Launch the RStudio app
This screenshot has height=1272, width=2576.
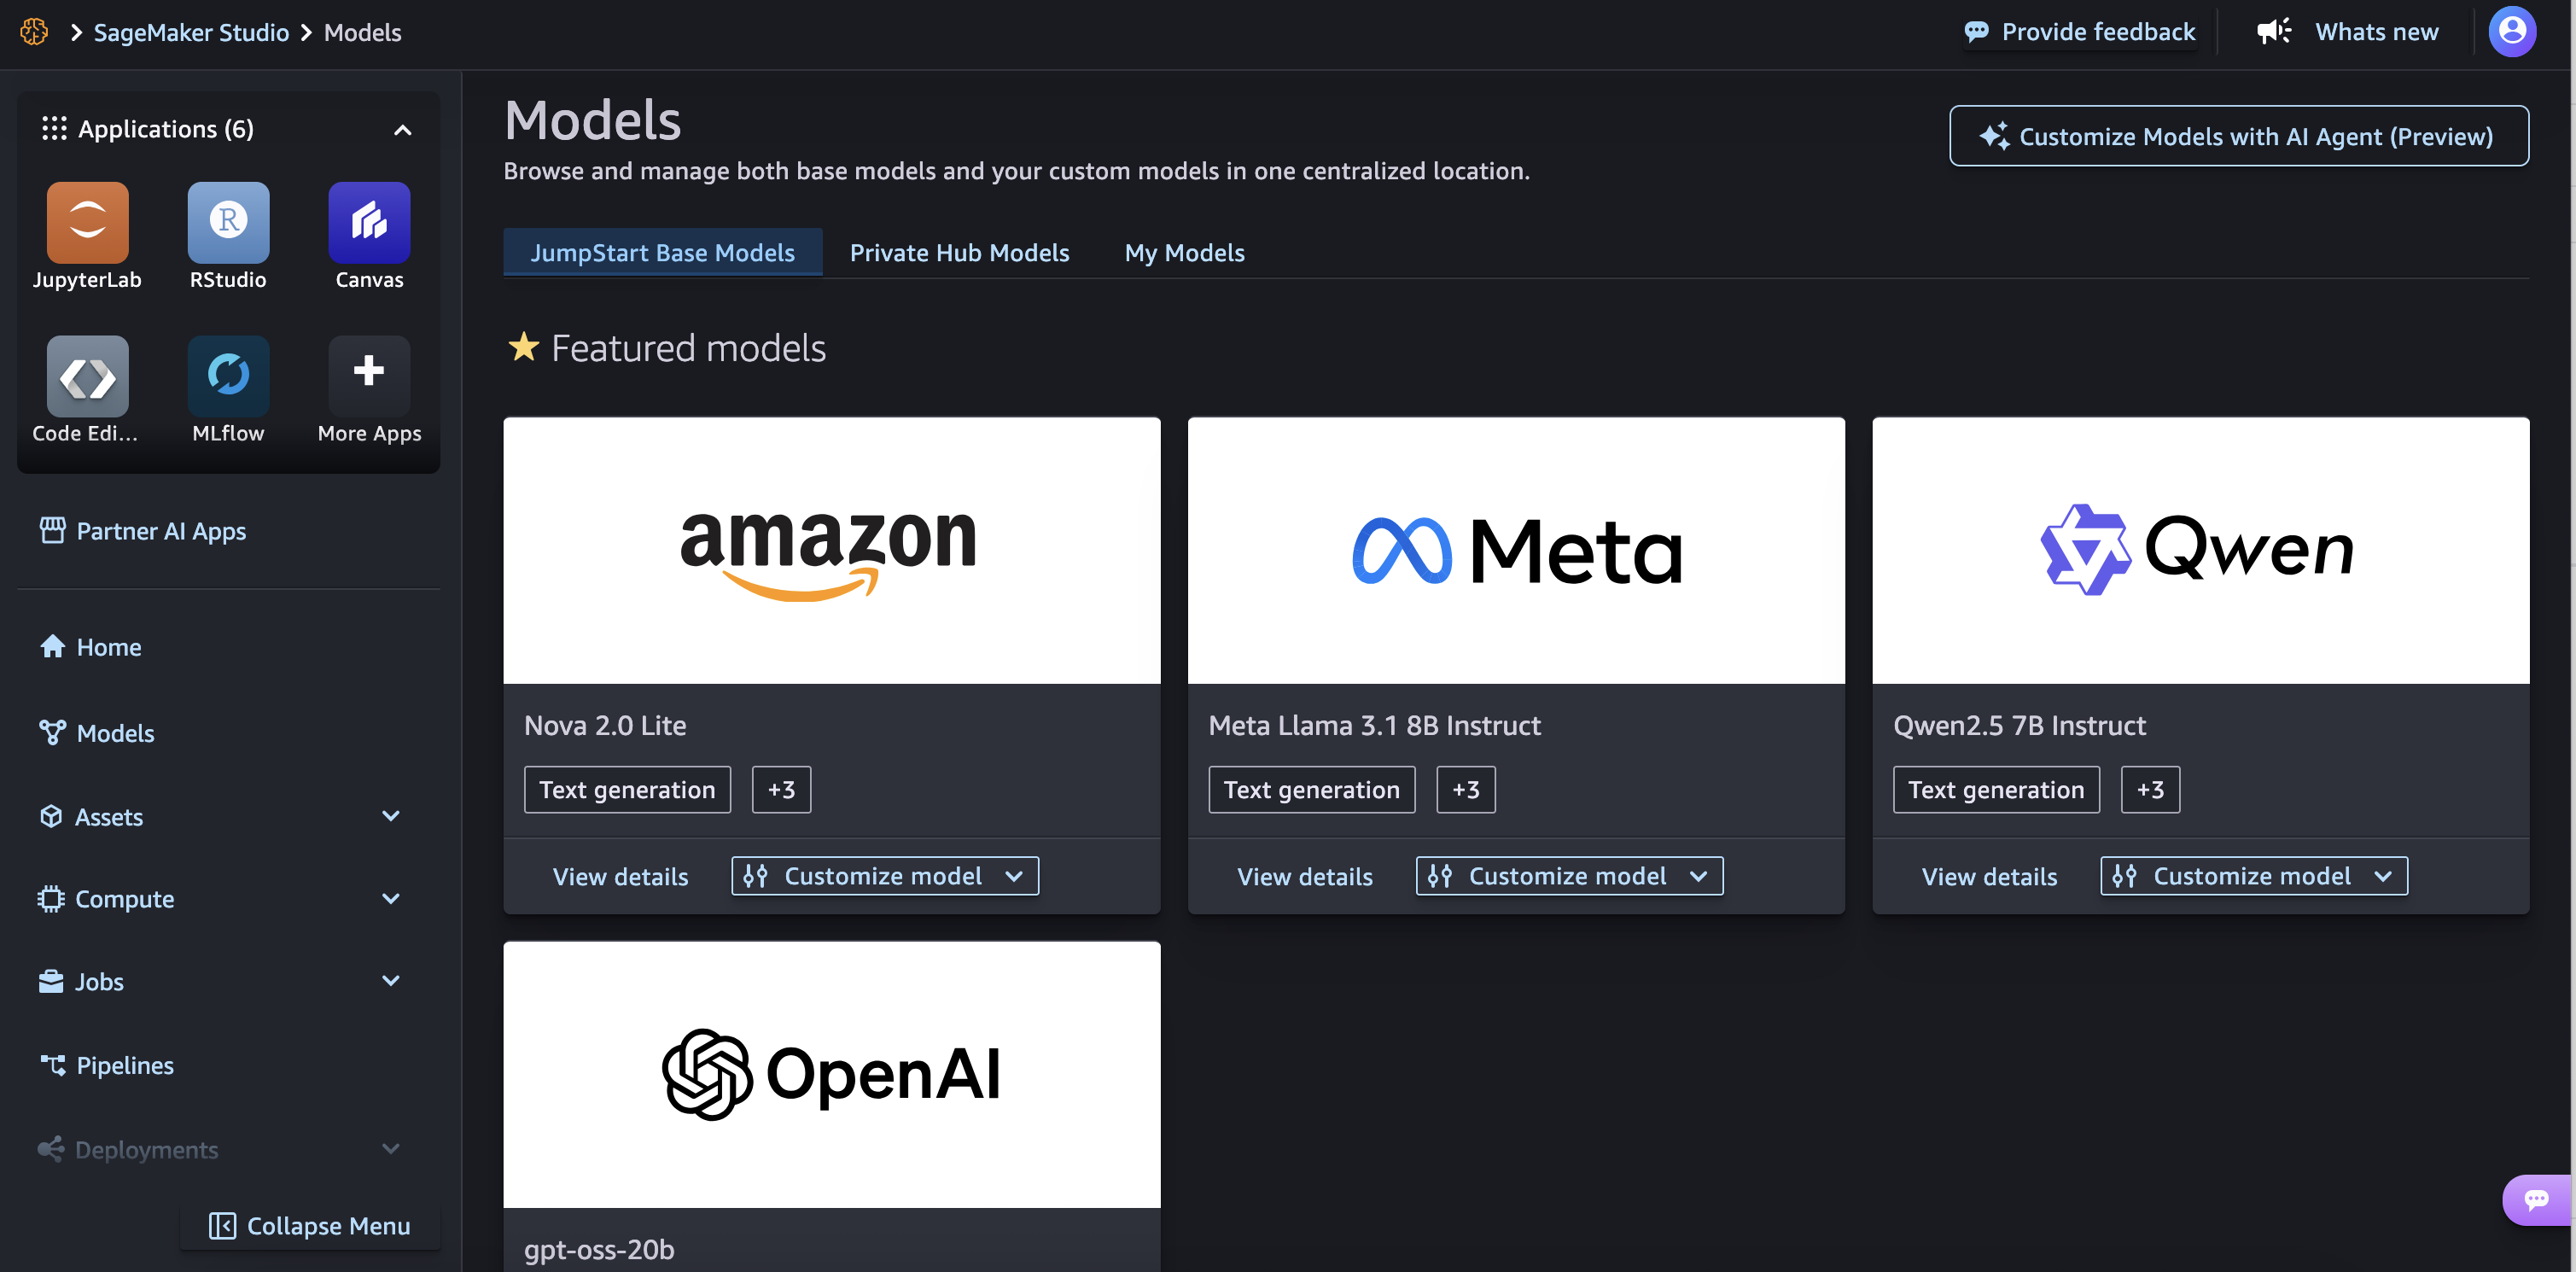tap(228, 222)
